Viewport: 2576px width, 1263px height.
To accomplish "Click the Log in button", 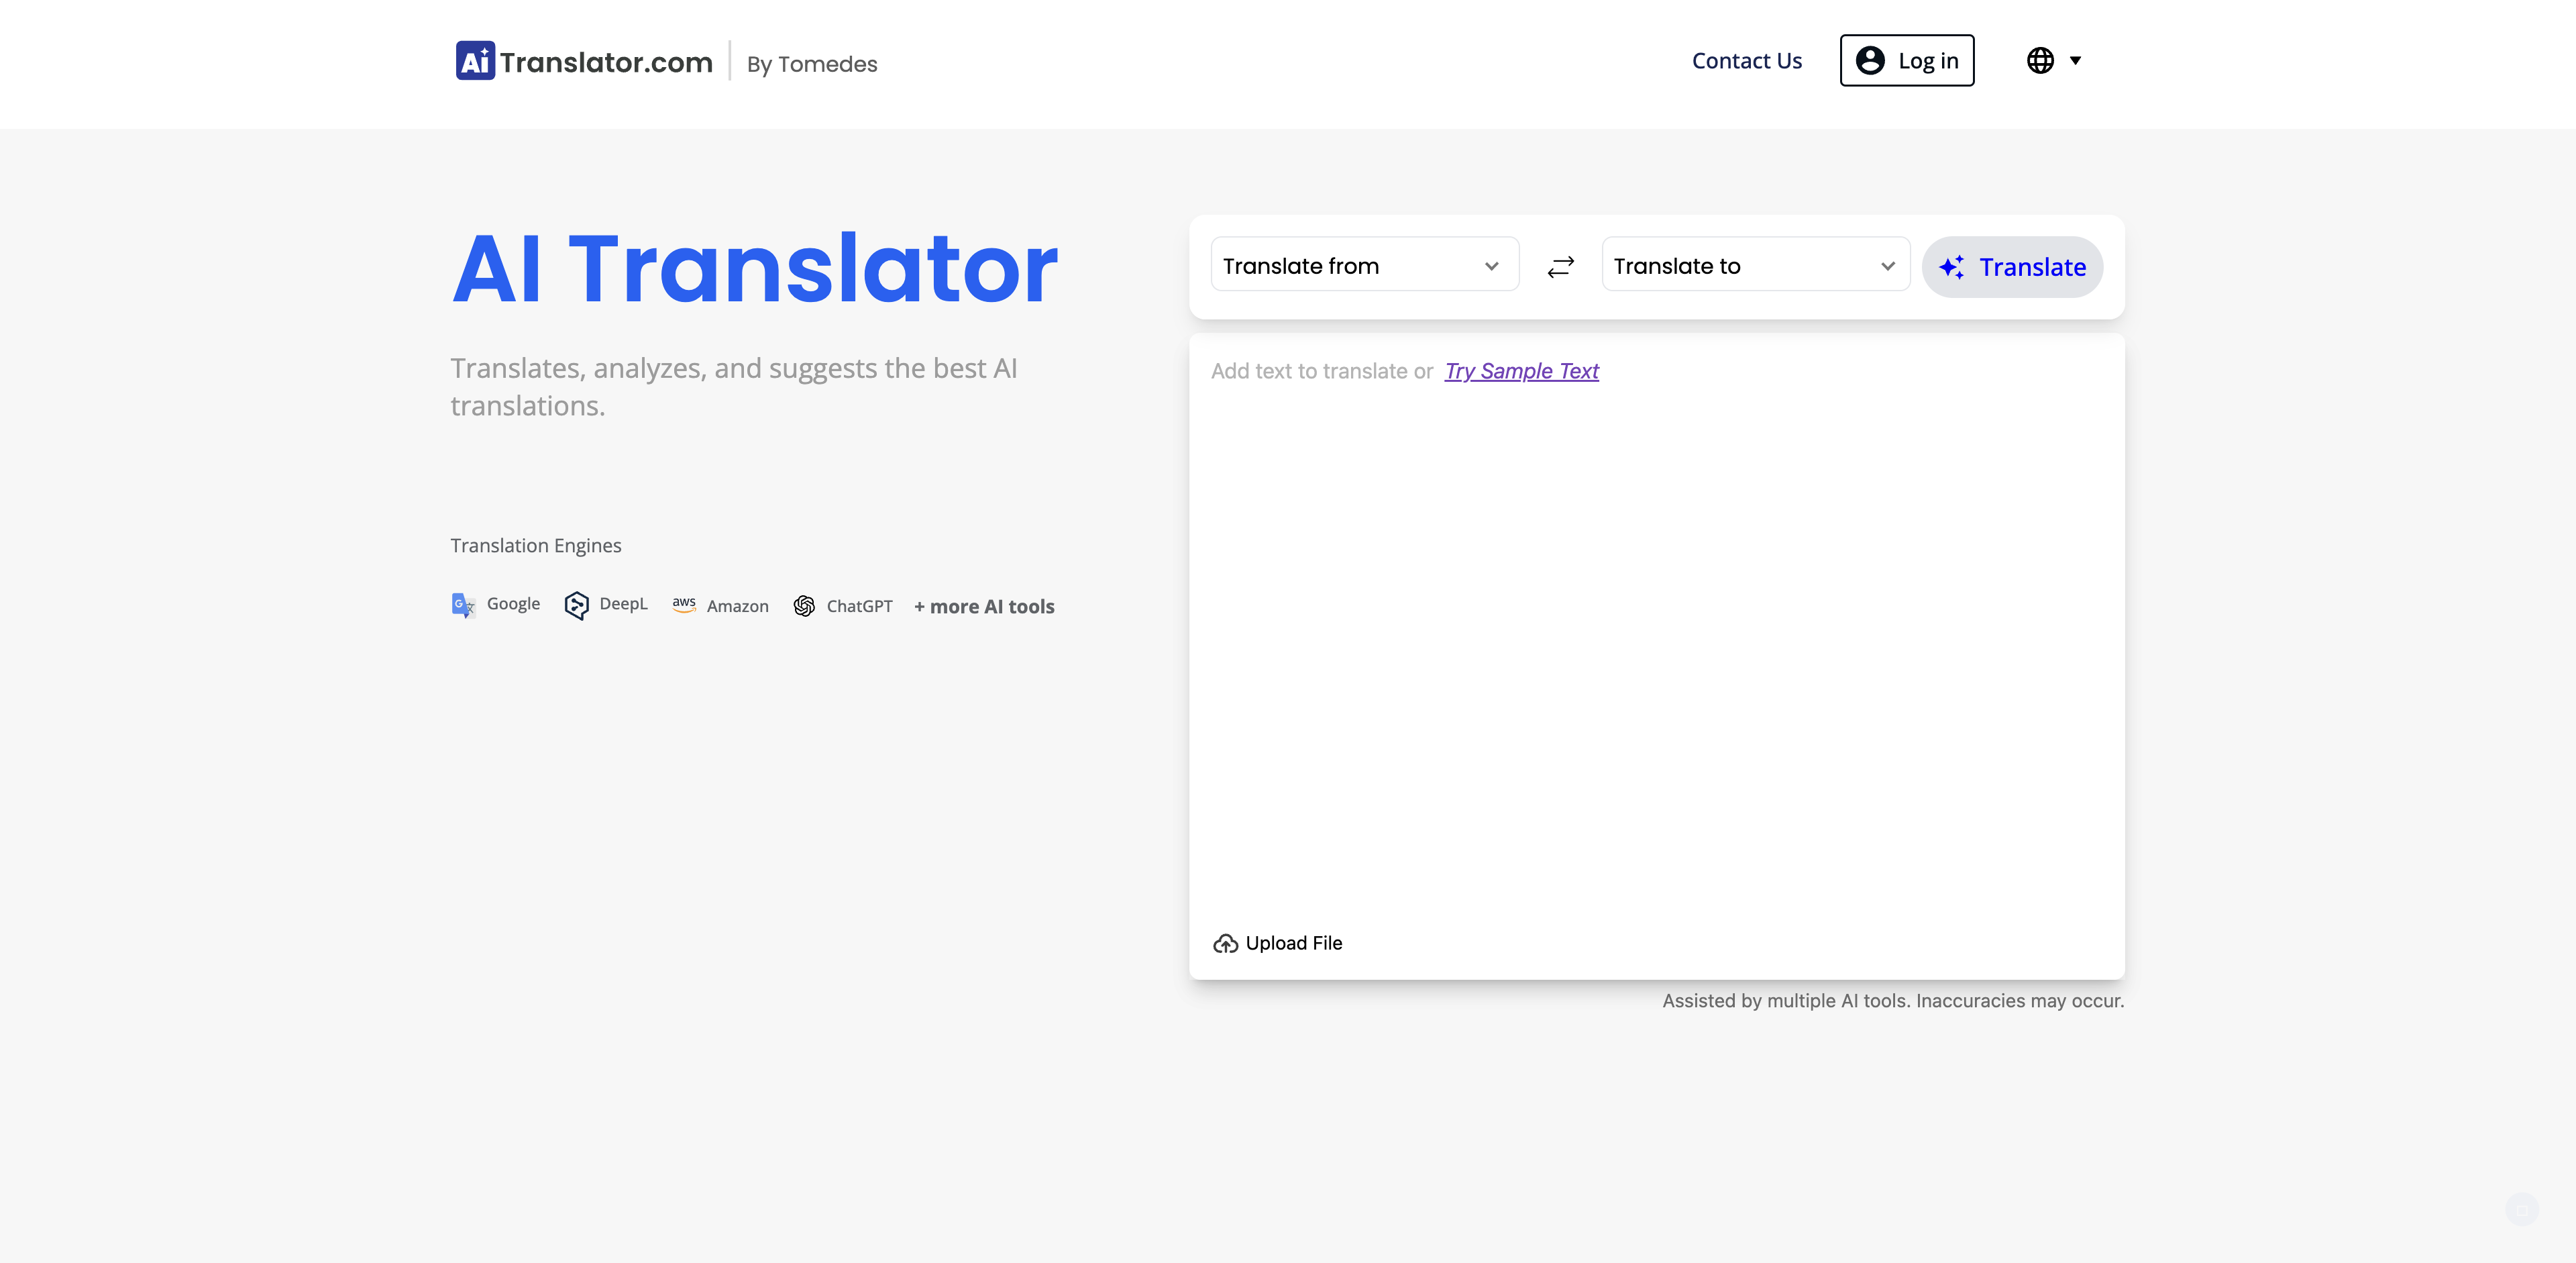I will tap(1906, 61).
